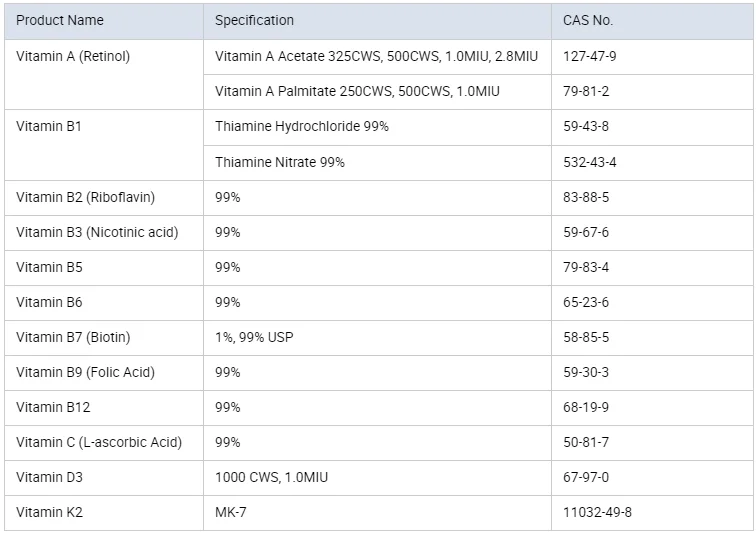Select CAS number 127-47-9
Viewport: 756px width, 538px height.
point(590,57)
